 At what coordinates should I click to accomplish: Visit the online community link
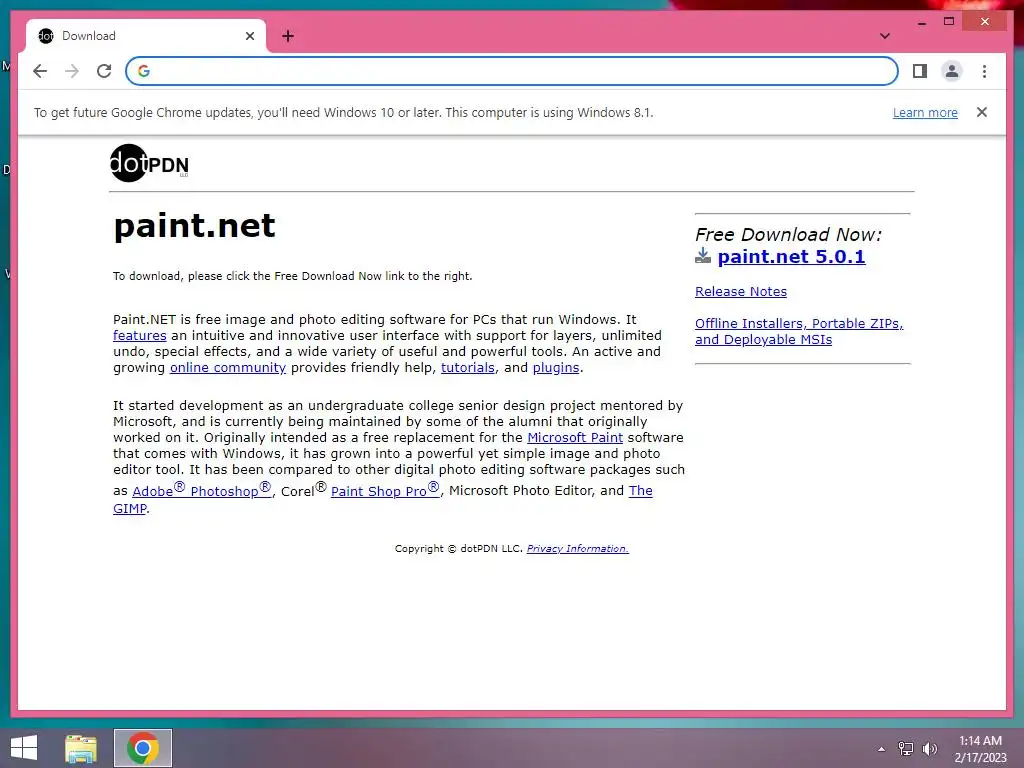point(228,368)
